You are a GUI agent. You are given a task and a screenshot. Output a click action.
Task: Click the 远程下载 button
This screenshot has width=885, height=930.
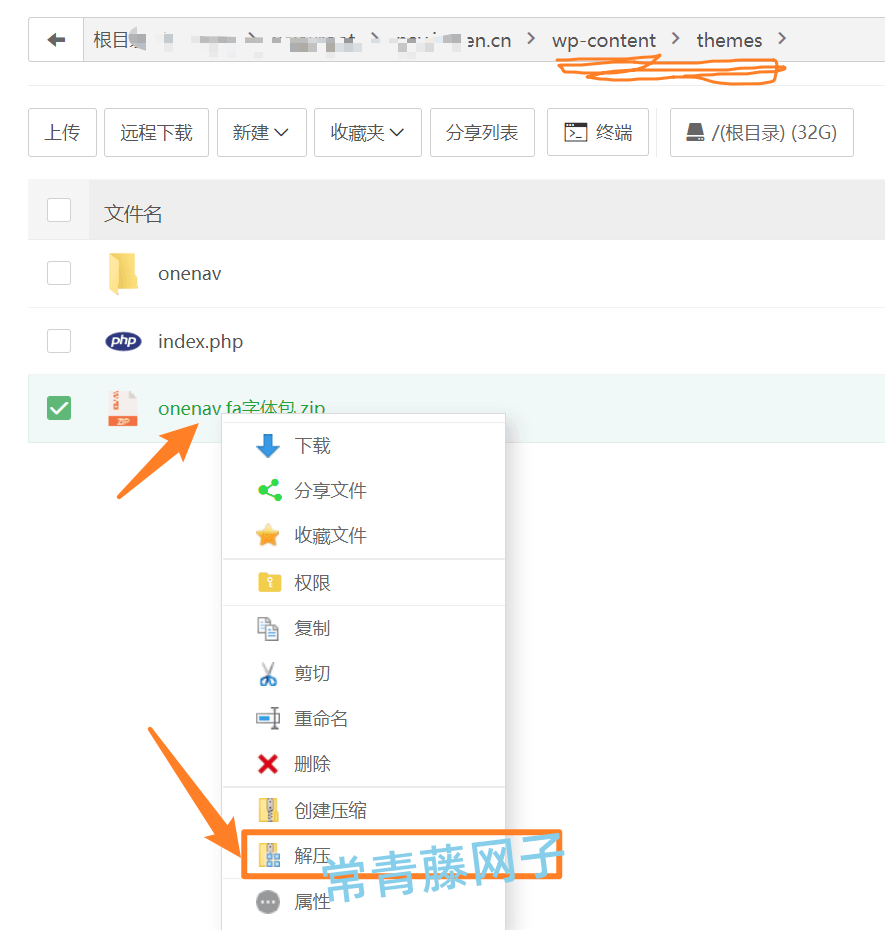[x=157, y=132]
